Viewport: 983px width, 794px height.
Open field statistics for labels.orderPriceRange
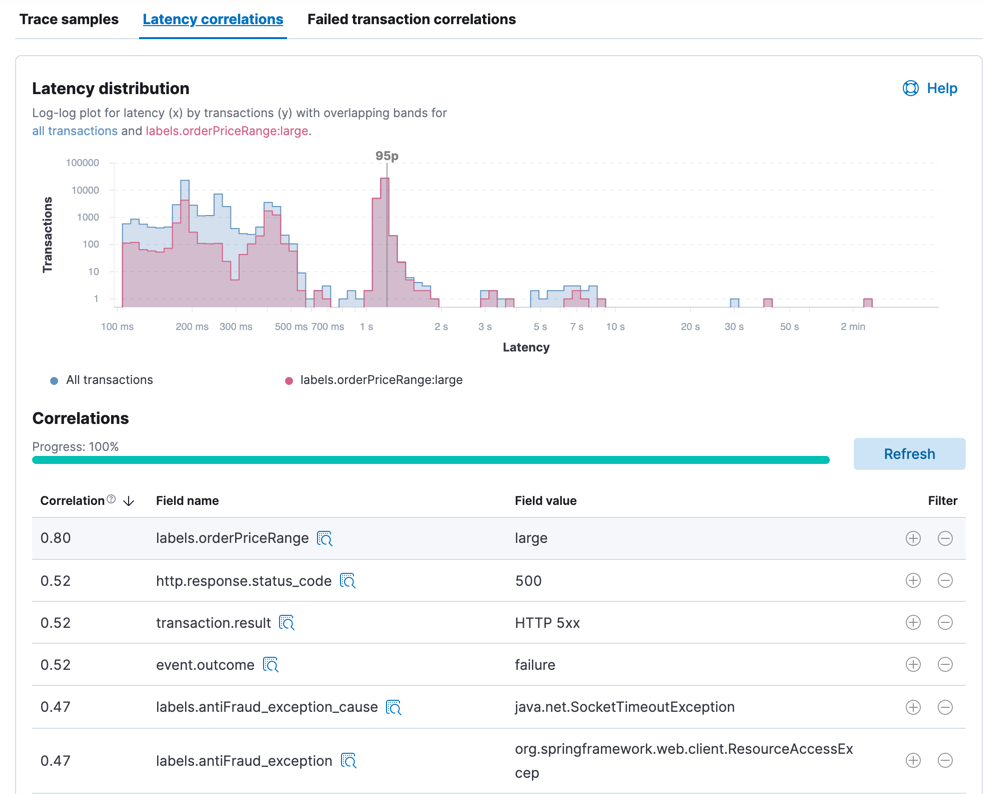pos(324,538)
